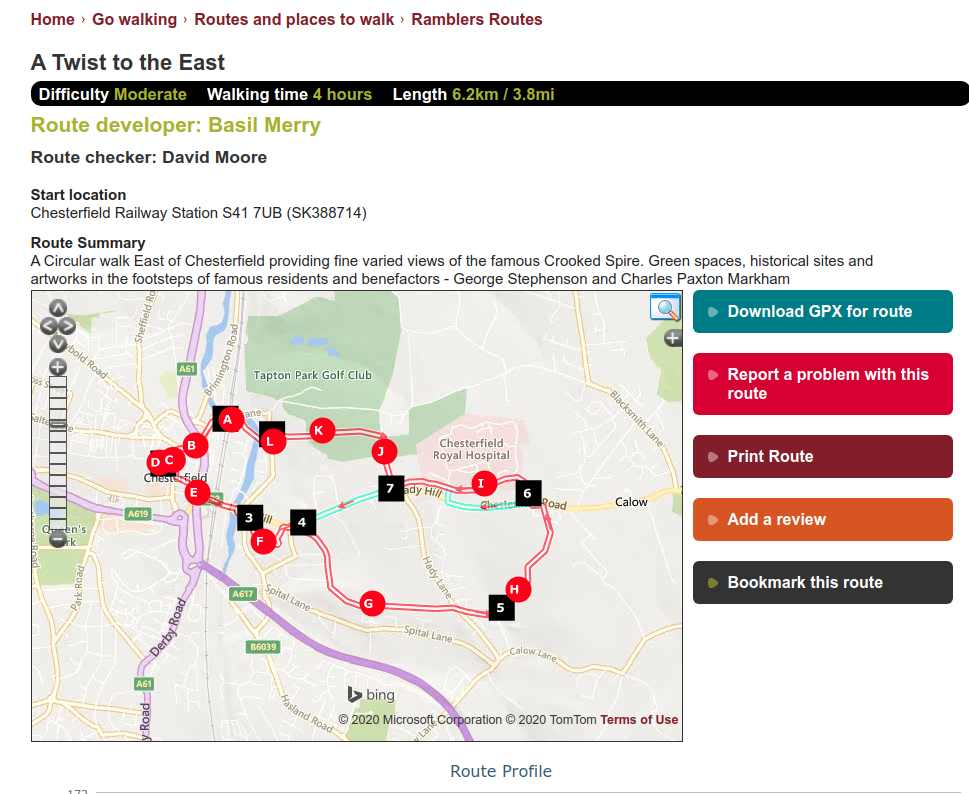
Task: Go to Home breadcrumb
Action: click(52, 19)
